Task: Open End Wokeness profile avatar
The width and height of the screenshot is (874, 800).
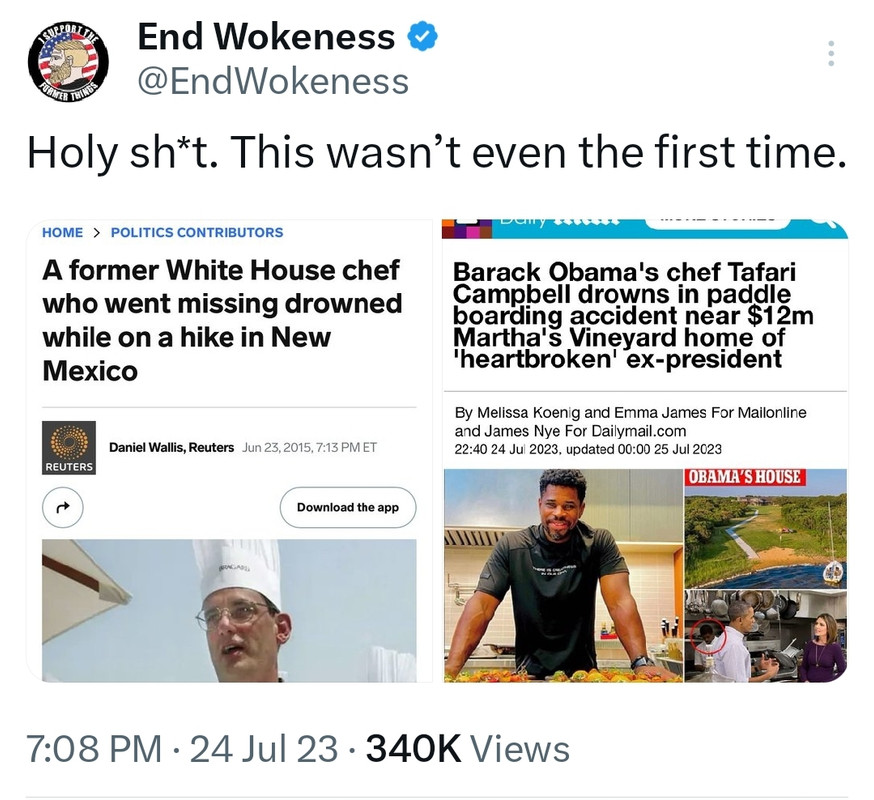Action: pos(68,62)
